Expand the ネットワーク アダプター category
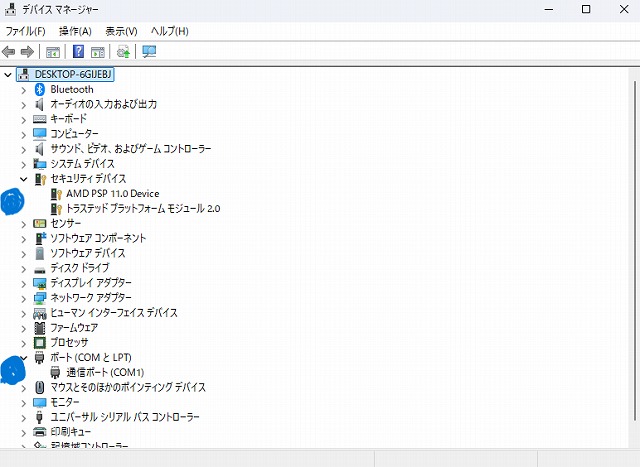This screenshot has height=467, width=640. tap(24, 298)
